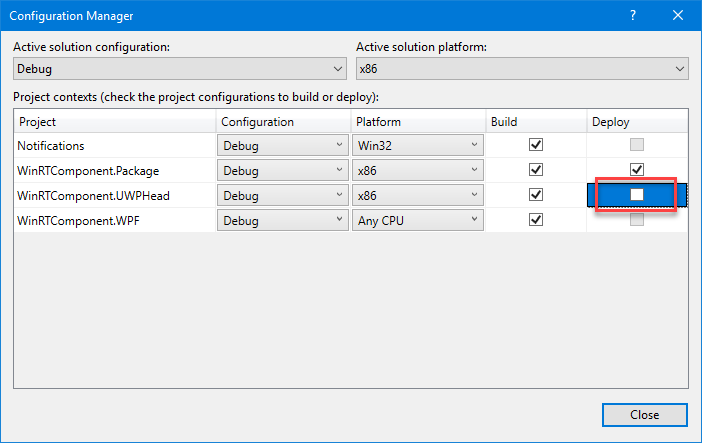Expand Notifications Win32 platform dropdown
Viewport: 702px width, 443px height.
pos(417,145)
